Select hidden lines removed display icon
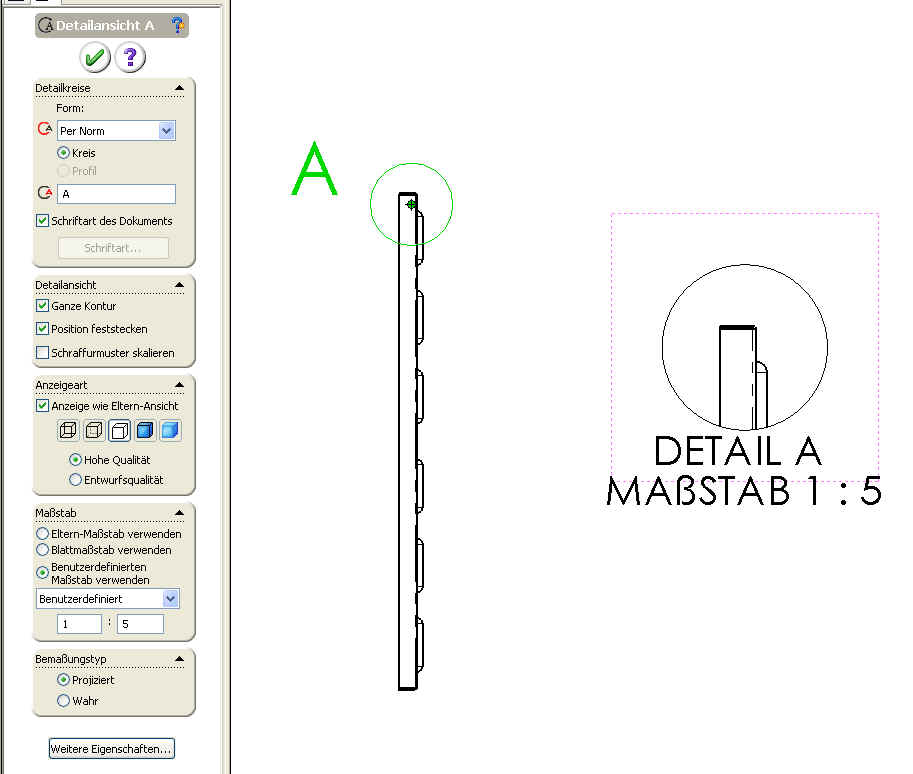Image resolution: width=913 pixels, height=774 pixels. click(119, 430)
